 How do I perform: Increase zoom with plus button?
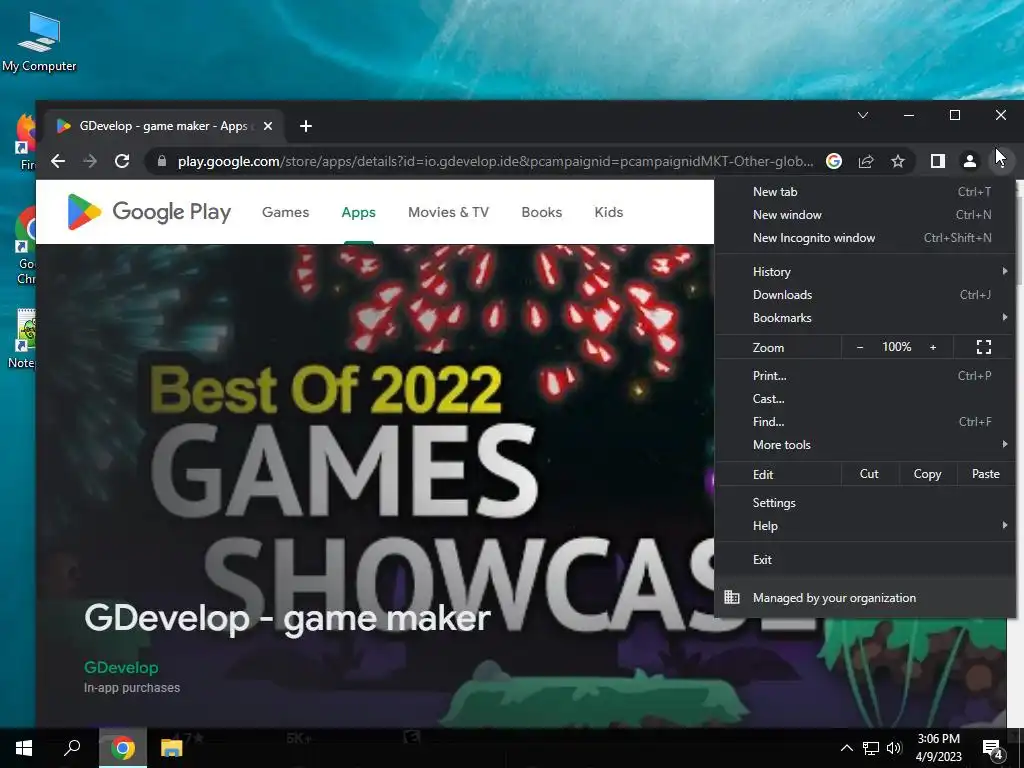pyautogui.click(x=933, y=347)
